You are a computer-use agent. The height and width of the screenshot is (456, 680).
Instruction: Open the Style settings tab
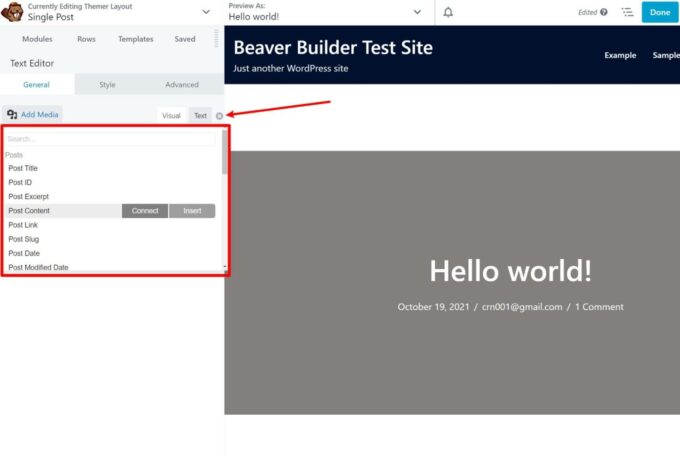(107, 85)
